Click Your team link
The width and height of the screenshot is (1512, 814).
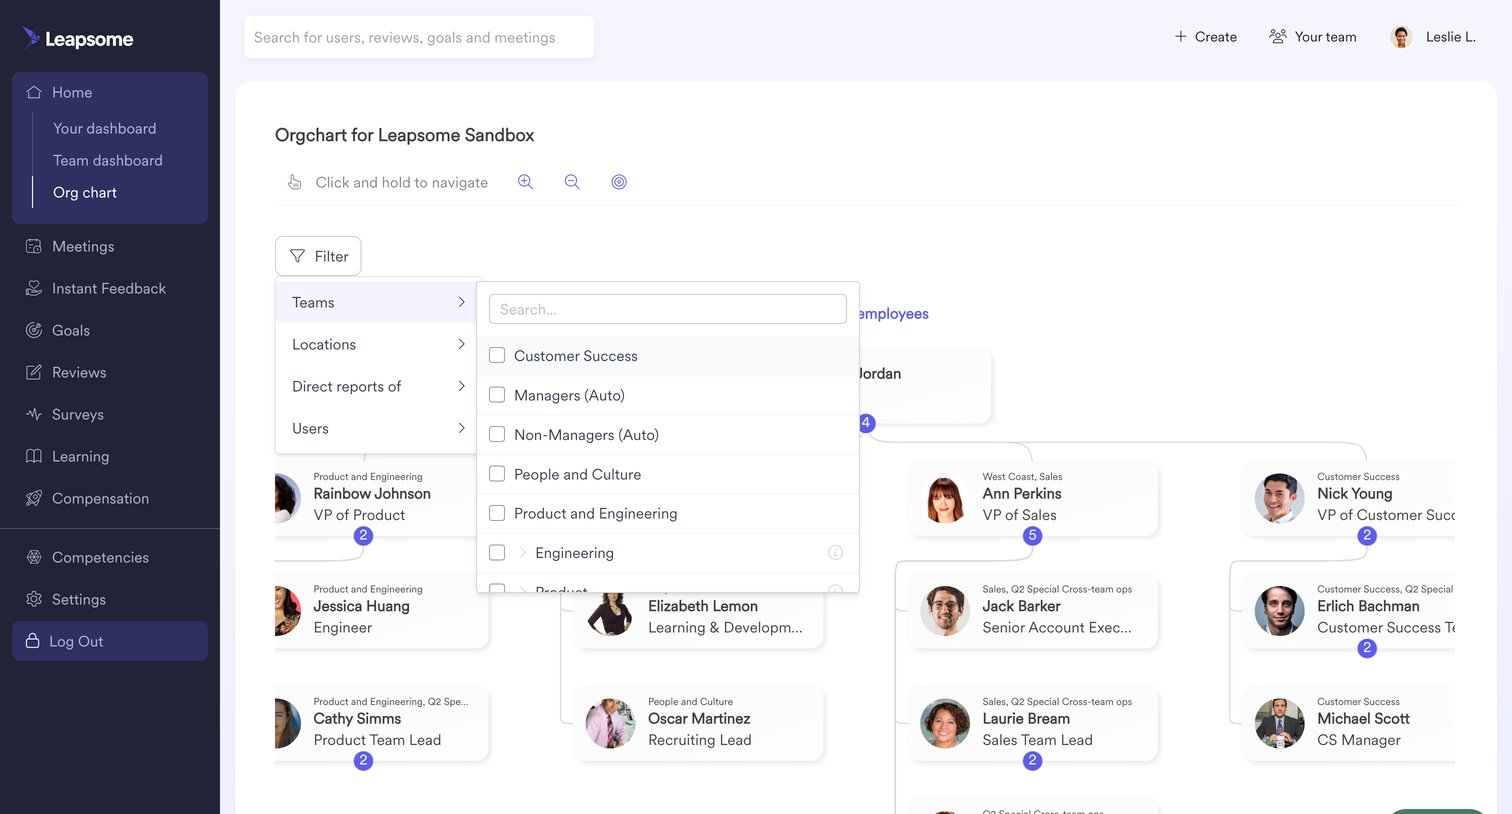1313,36
